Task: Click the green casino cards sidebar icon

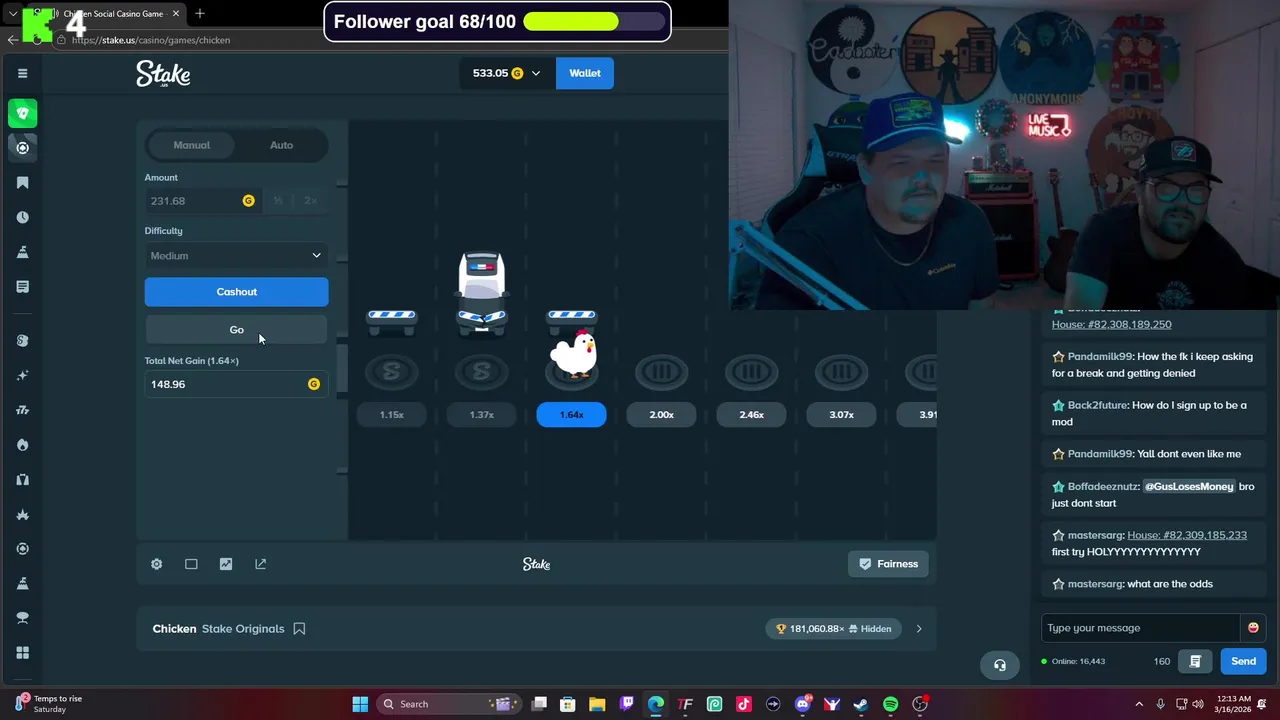Action: click(22, 113)
